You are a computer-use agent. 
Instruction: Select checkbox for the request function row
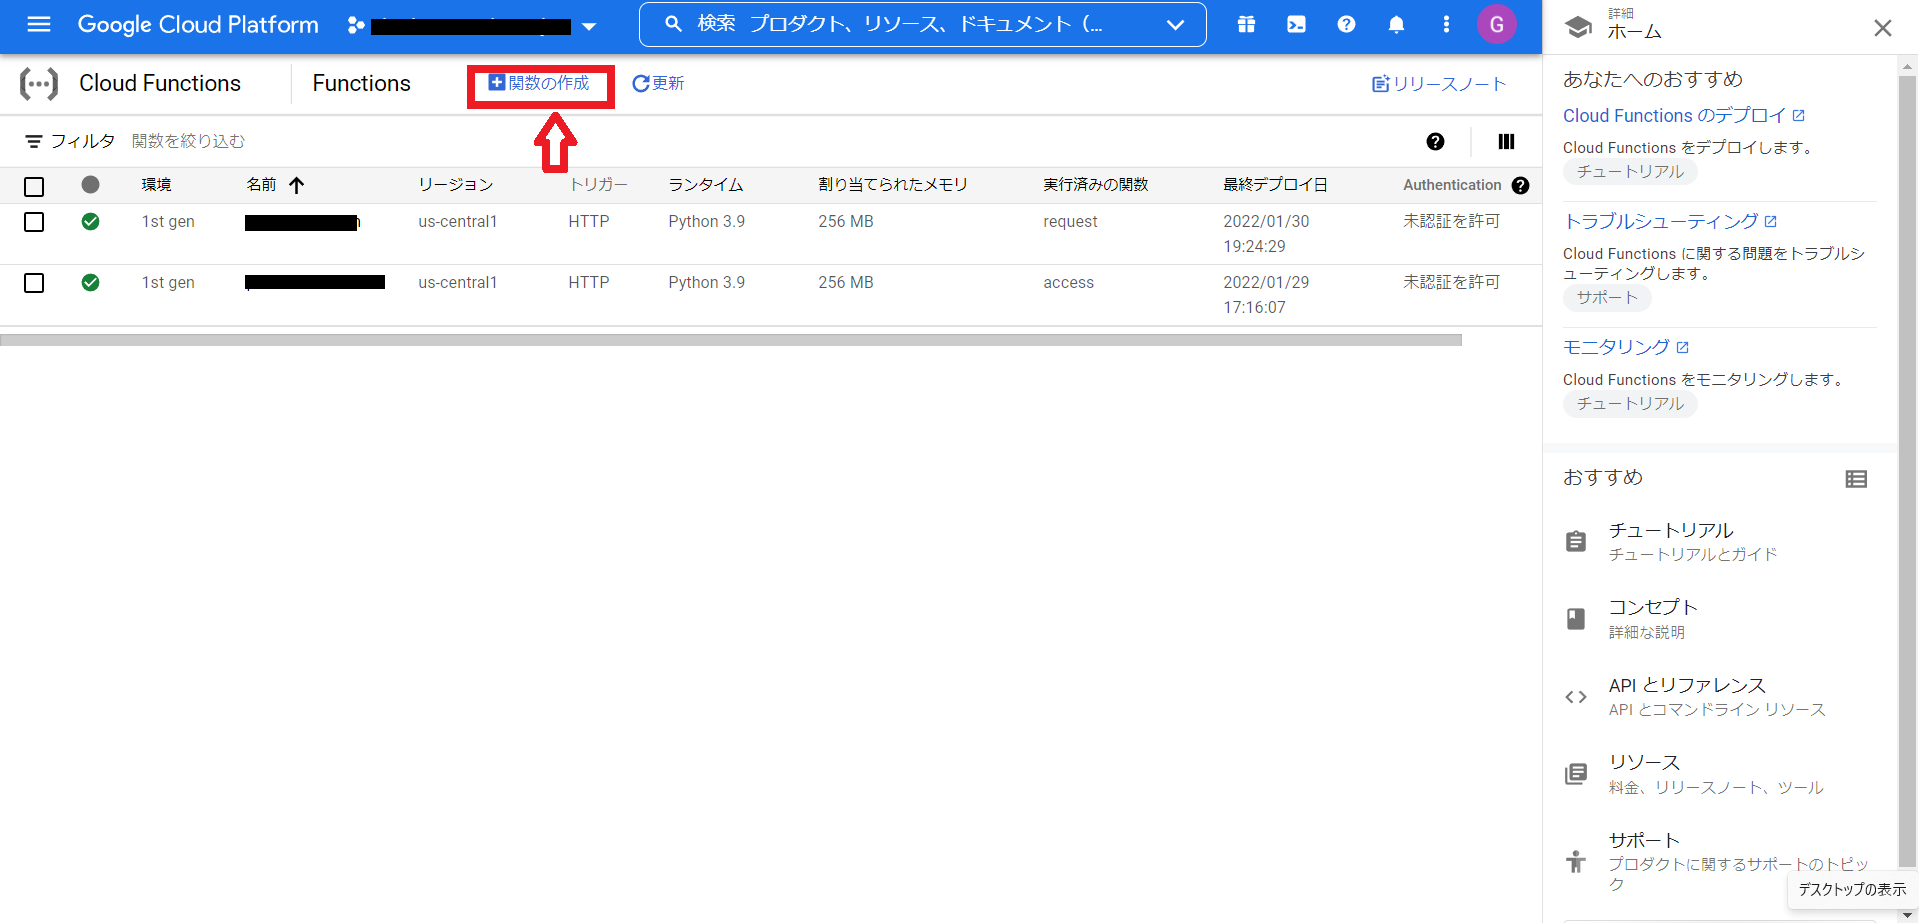[34, 222]
